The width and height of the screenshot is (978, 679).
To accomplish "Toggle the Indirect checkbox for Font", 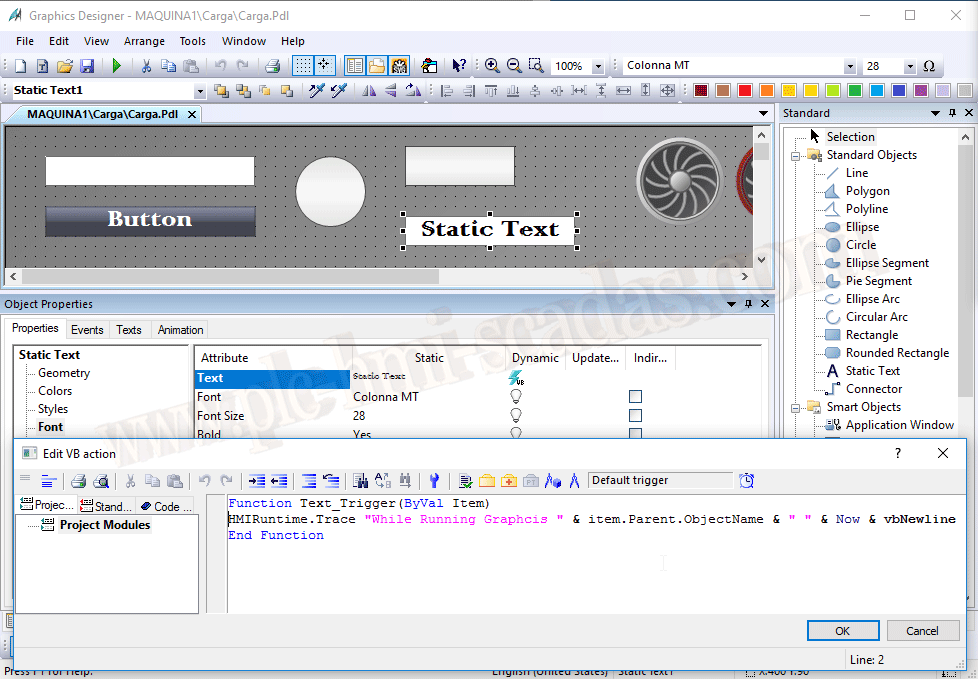I will pos(635,397).
